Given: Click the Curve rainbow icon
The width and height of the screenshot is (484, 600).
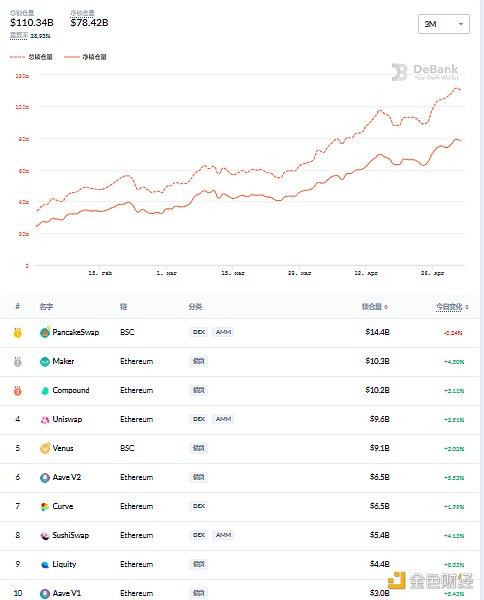Looking at the screenshot, I should [x=45, y=506].
